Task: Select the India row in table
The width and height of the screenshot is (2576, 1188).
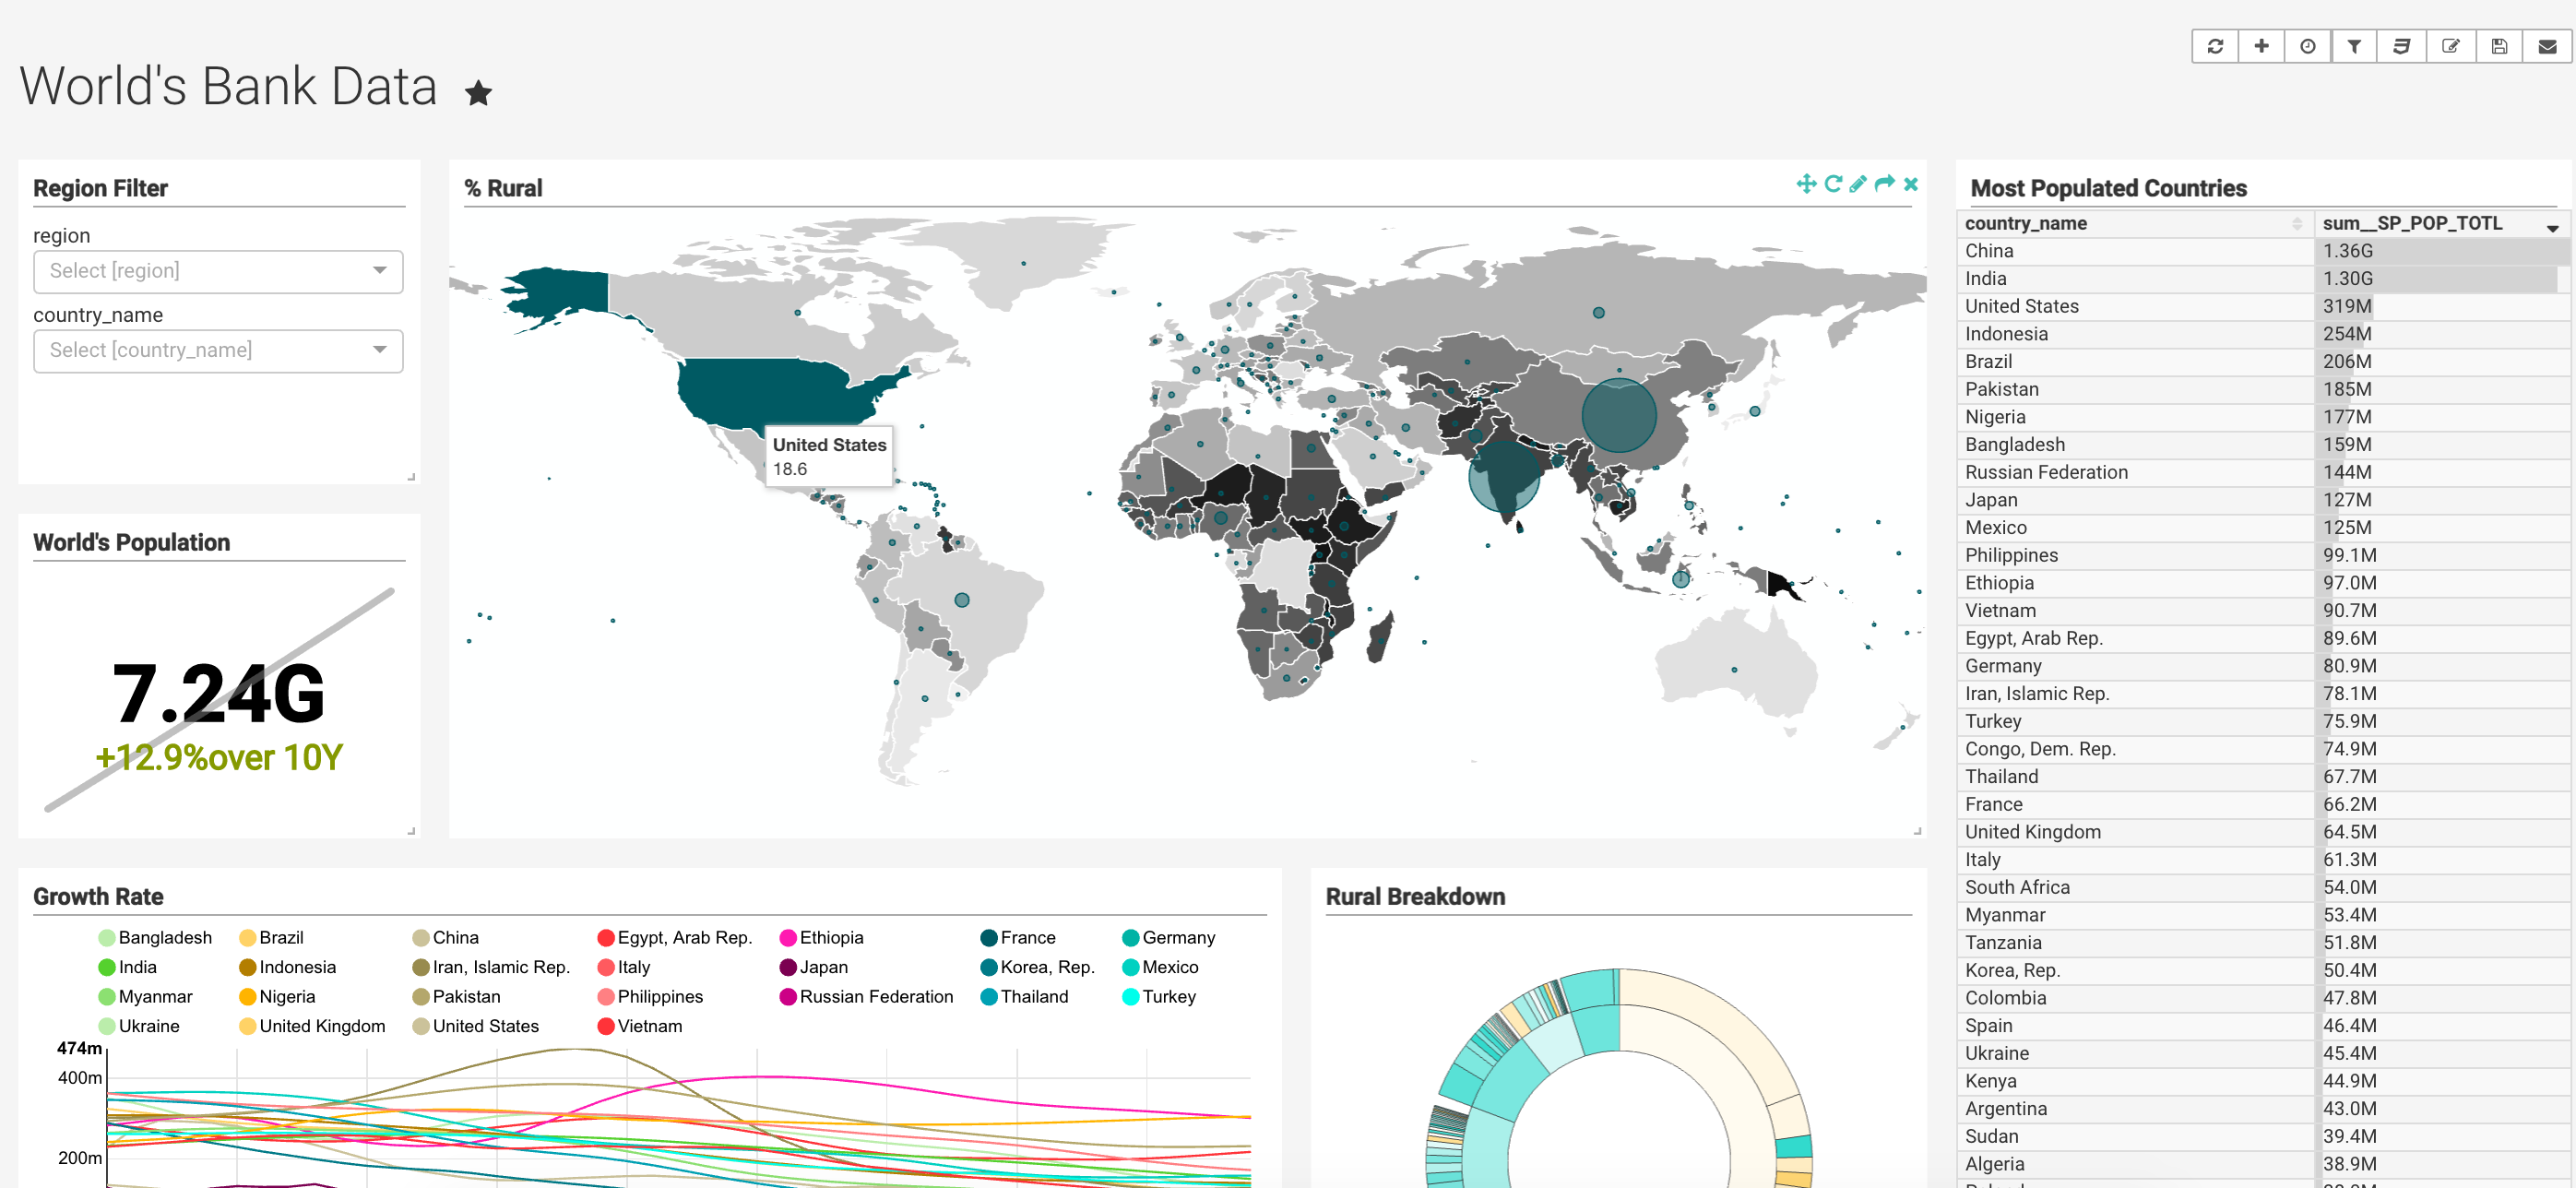Action: (1985, 279)
